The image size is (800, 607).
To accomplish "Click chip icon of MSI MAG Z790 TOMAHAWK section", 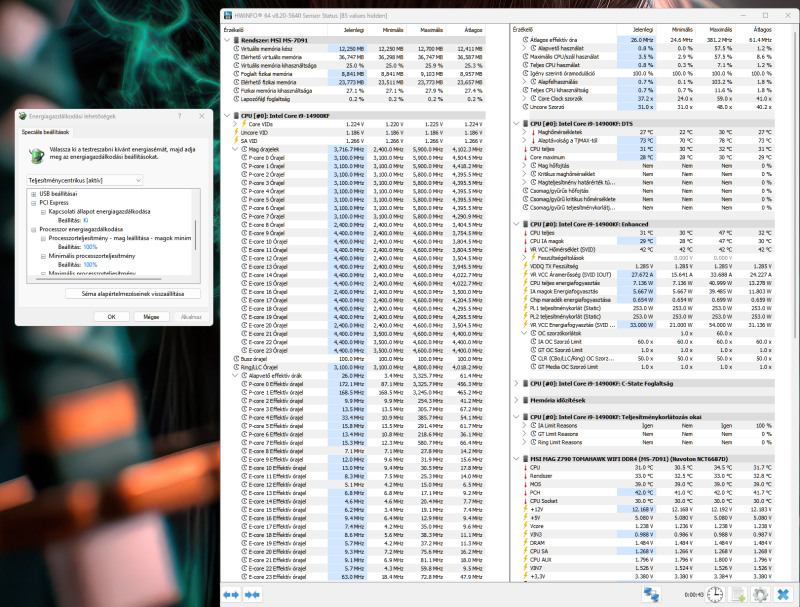I will (x=525, y=459).
